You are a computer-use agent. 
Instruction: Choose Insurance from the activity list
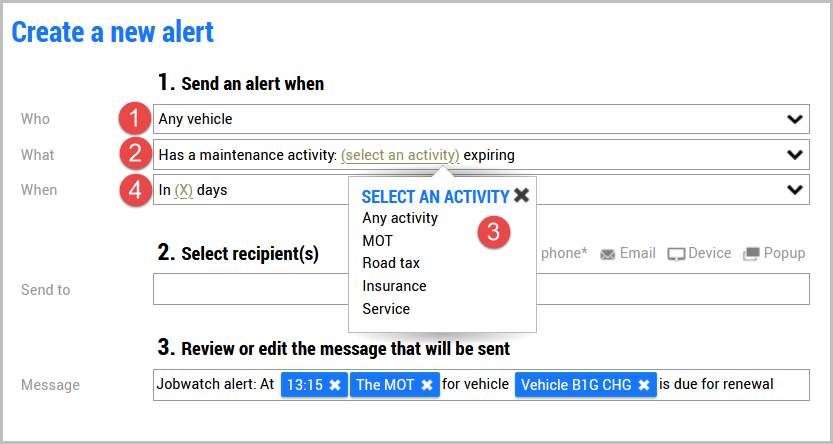point(394,286)
